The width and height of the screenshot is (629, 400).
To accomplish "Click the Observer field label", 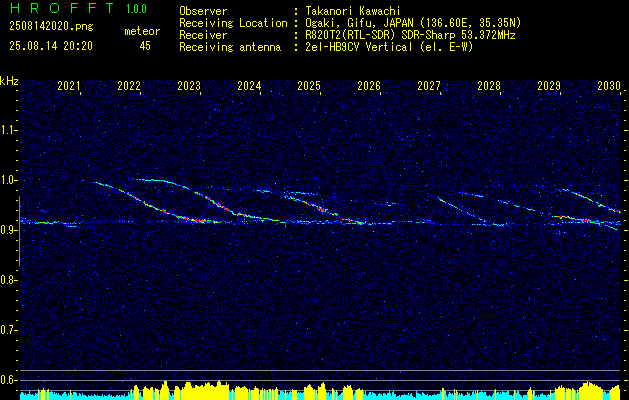I will (x=203, y=11).
